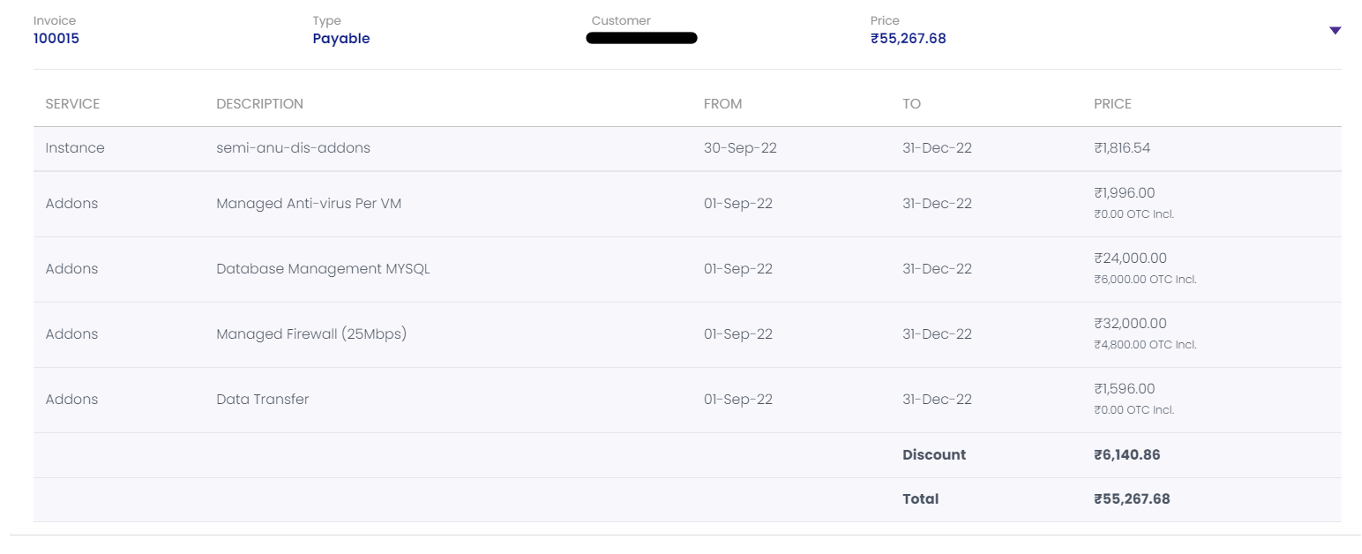Select the Data Transfer addon row

click(263, 399)
